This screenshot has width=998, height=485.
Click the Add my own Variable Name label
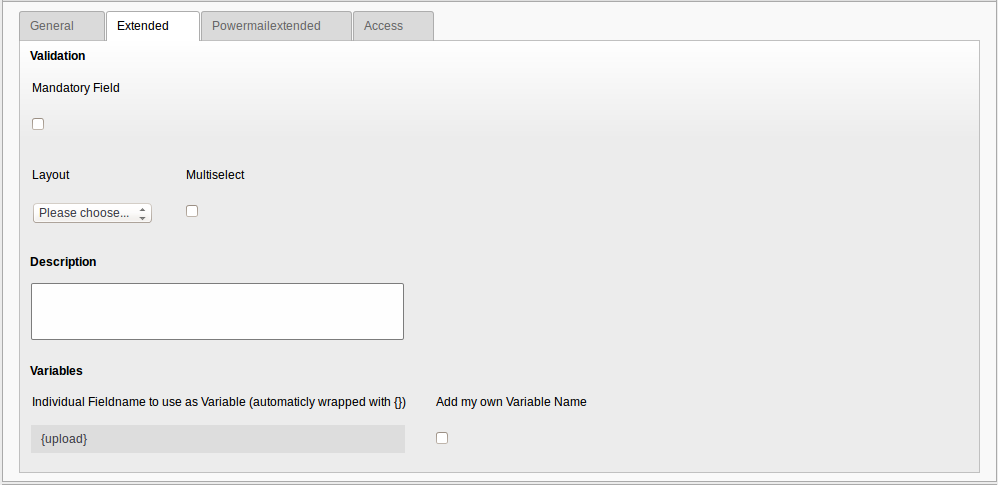click(x=511, y=402)
